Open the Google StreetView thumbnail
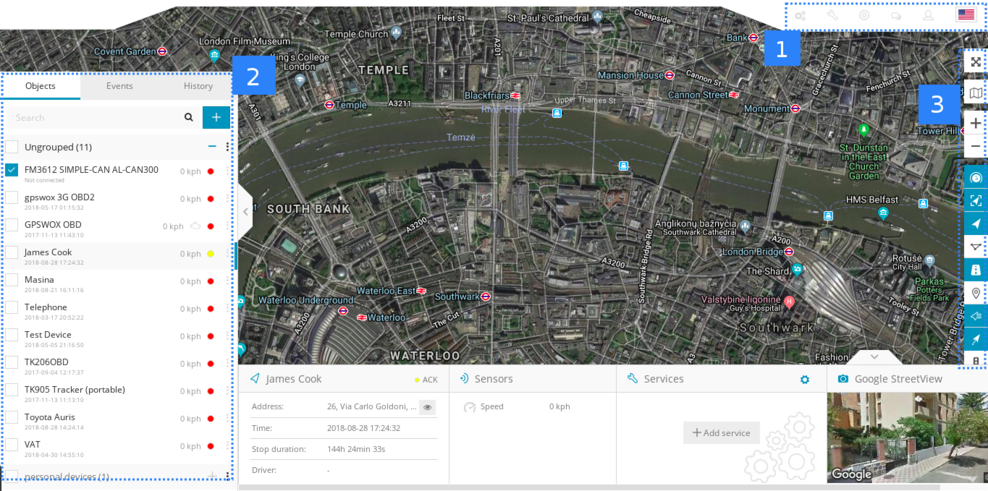Image resolution: width=988 pixels, height=491 pixels. pyautogui.click(x=907, y=437)
